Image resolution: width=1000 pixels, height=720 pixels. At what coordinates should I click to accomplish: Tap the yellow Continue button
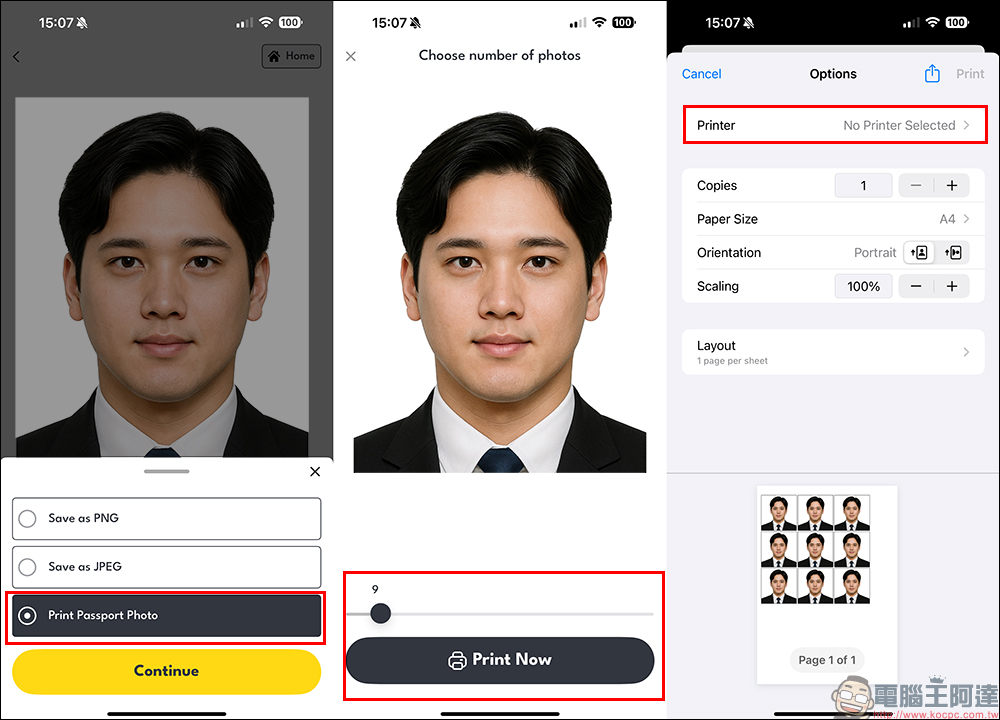pos(166,671)
